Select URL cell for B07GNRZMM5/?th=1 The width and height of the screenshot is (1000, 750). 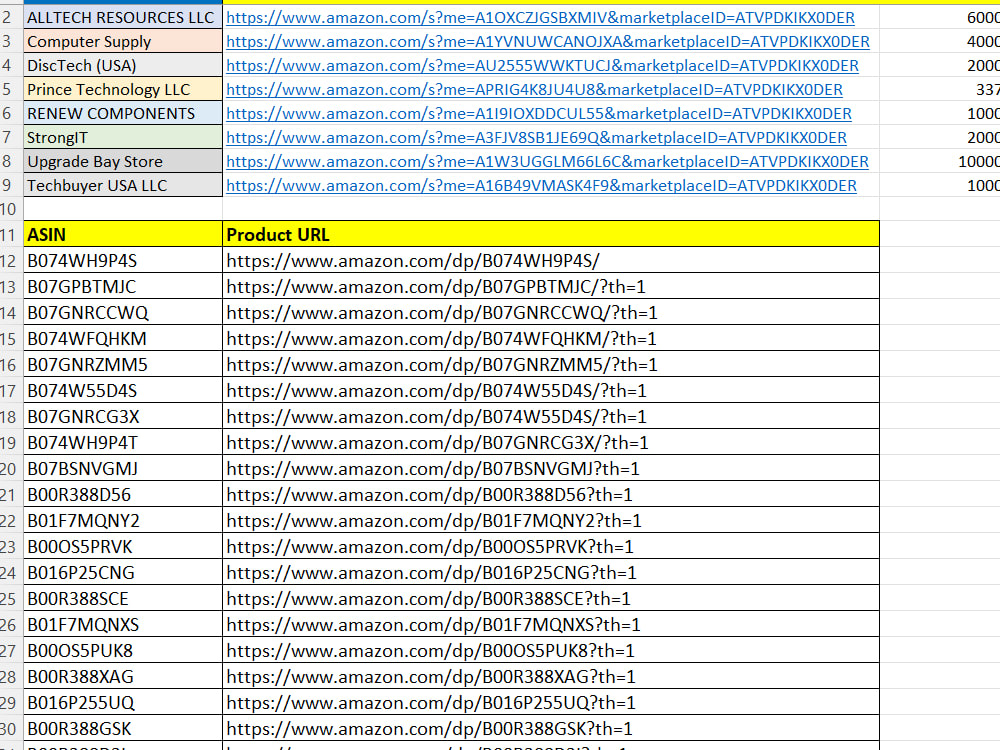click(551, 365)
